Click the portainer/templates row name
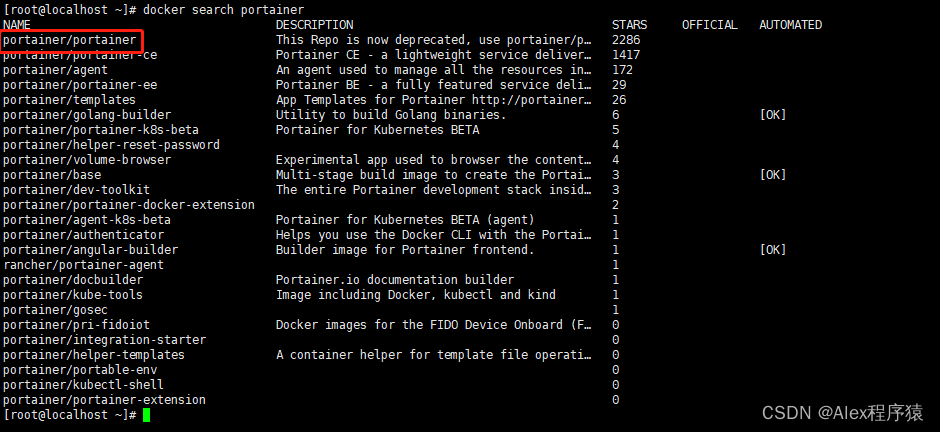Screen dimensions: 940x432 70,100
